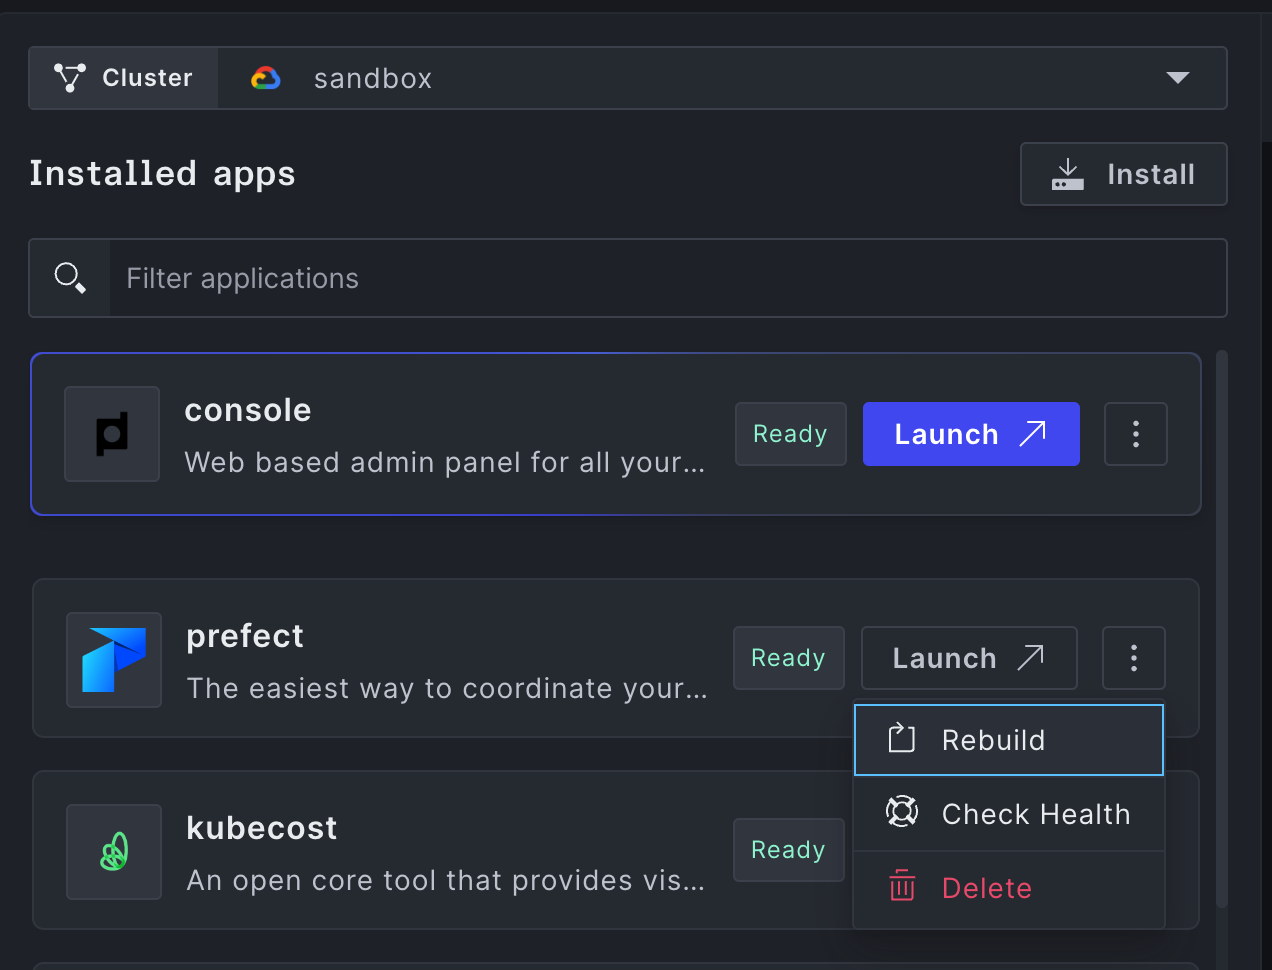Viewport: 1272px width, 970px height.
Task: Select Rebuild from the context menu
Action: [x=1008, y=740]
